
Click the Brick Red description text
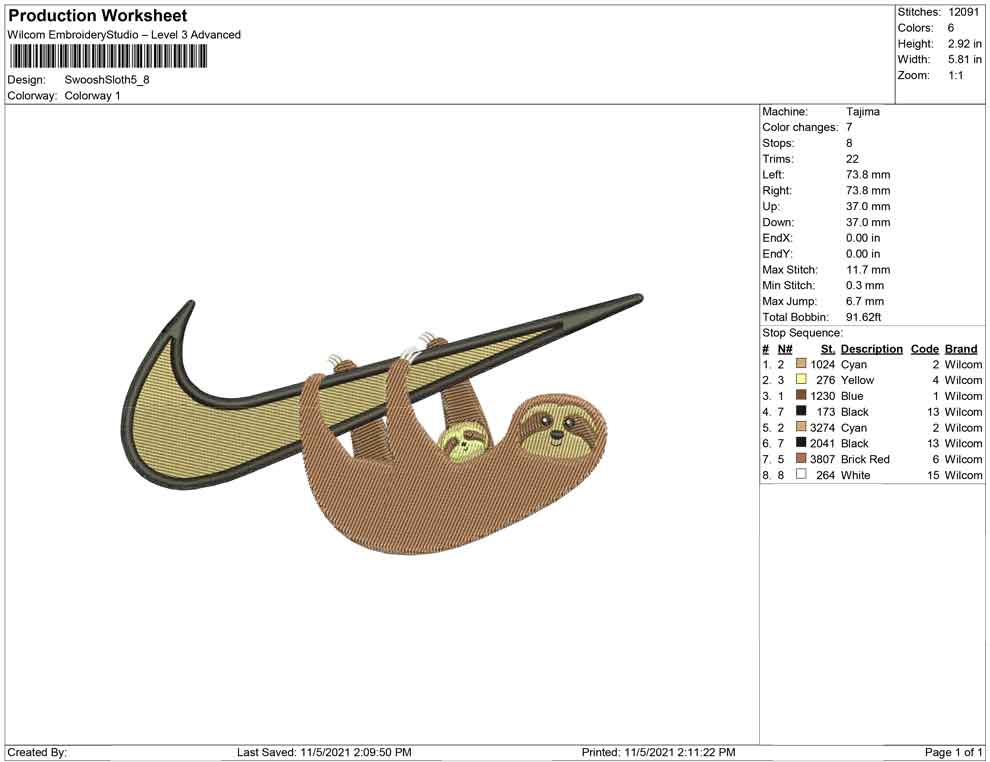click(x=865, y=459)
